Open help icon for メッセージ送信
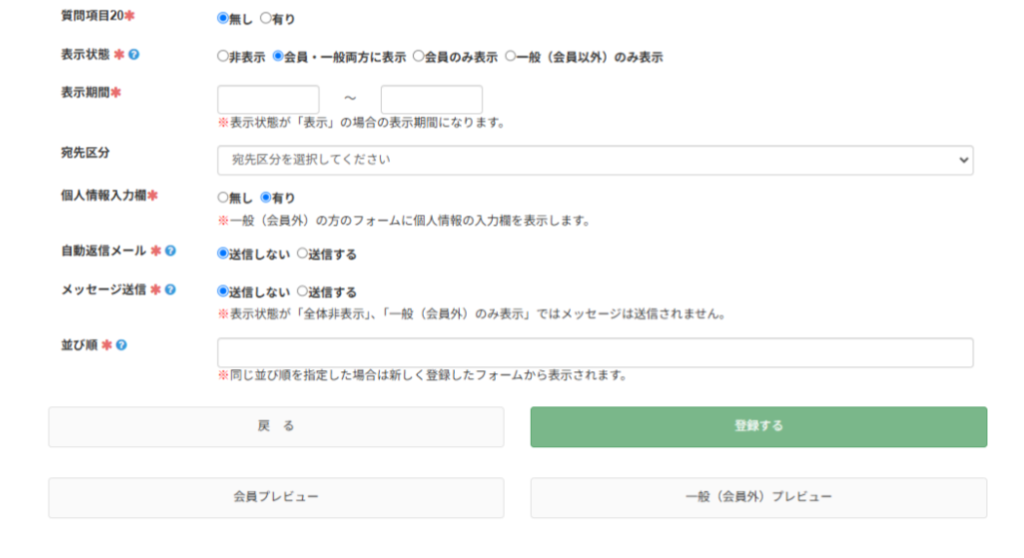The height and width of the screenshot is (558, 1024). coord(170,289)
